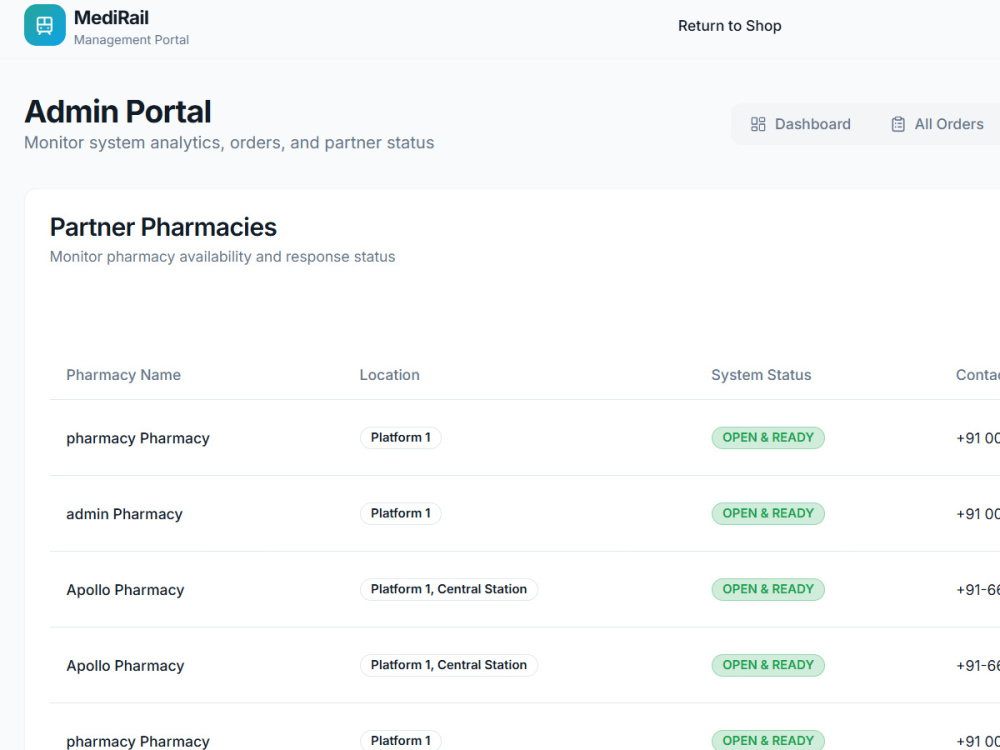Image resolution: width=1000 pixels, height=750 pixels.
Task: Click OPEN & READY status in first row
Action: click(x=768, y=438)
